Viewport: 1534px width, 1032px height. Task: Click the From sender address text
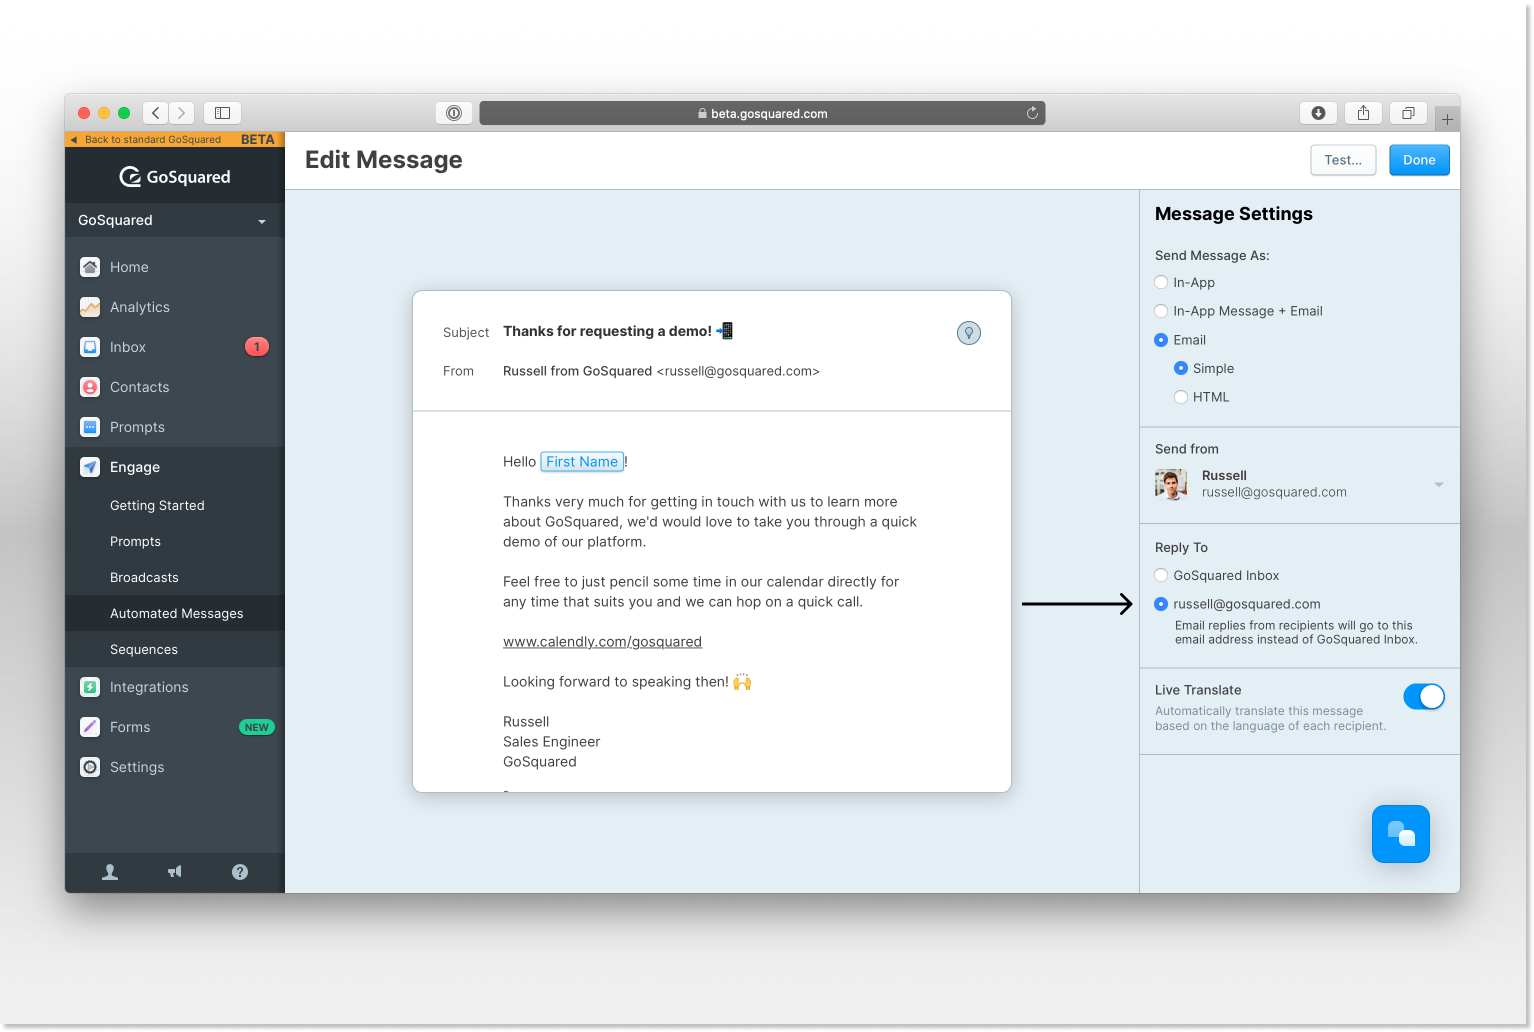(661, 371)
